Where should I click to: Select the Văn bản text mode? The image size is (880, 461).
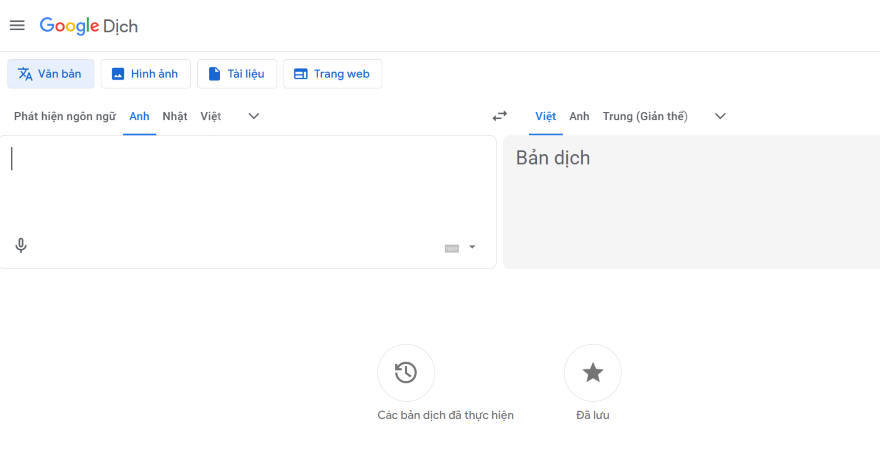51,74
